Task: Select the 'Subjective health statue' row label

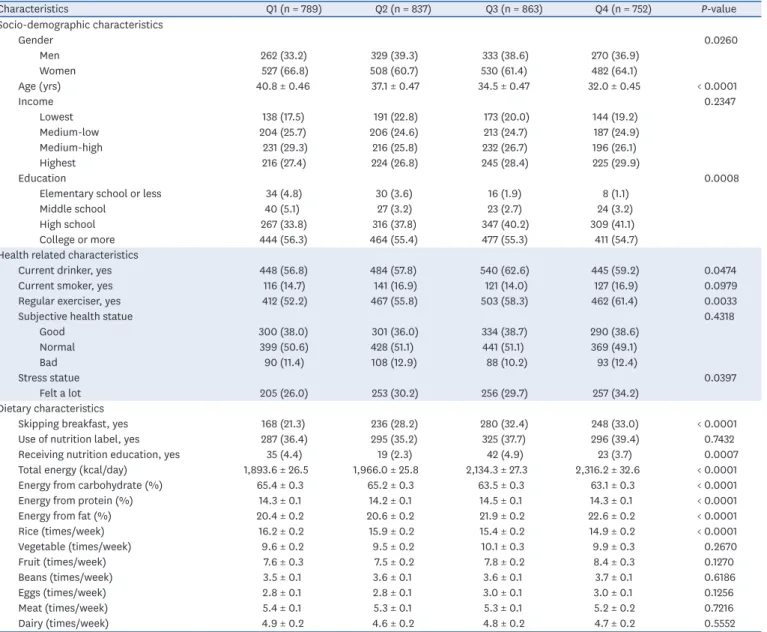Action: pyautogui.click(x=75, y=316)
